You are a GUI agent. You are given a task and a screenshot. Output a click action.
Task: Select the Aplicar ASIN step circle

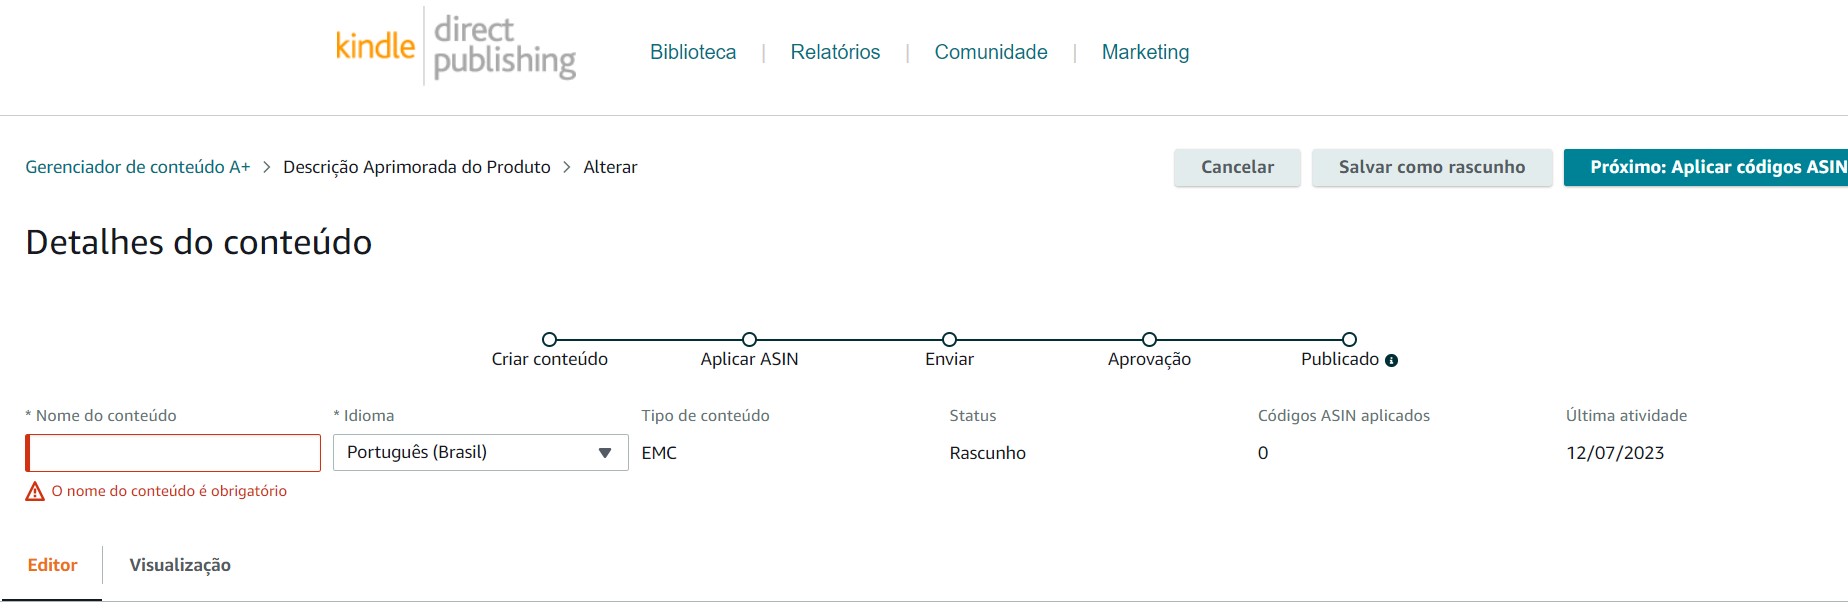click(751, 339)
